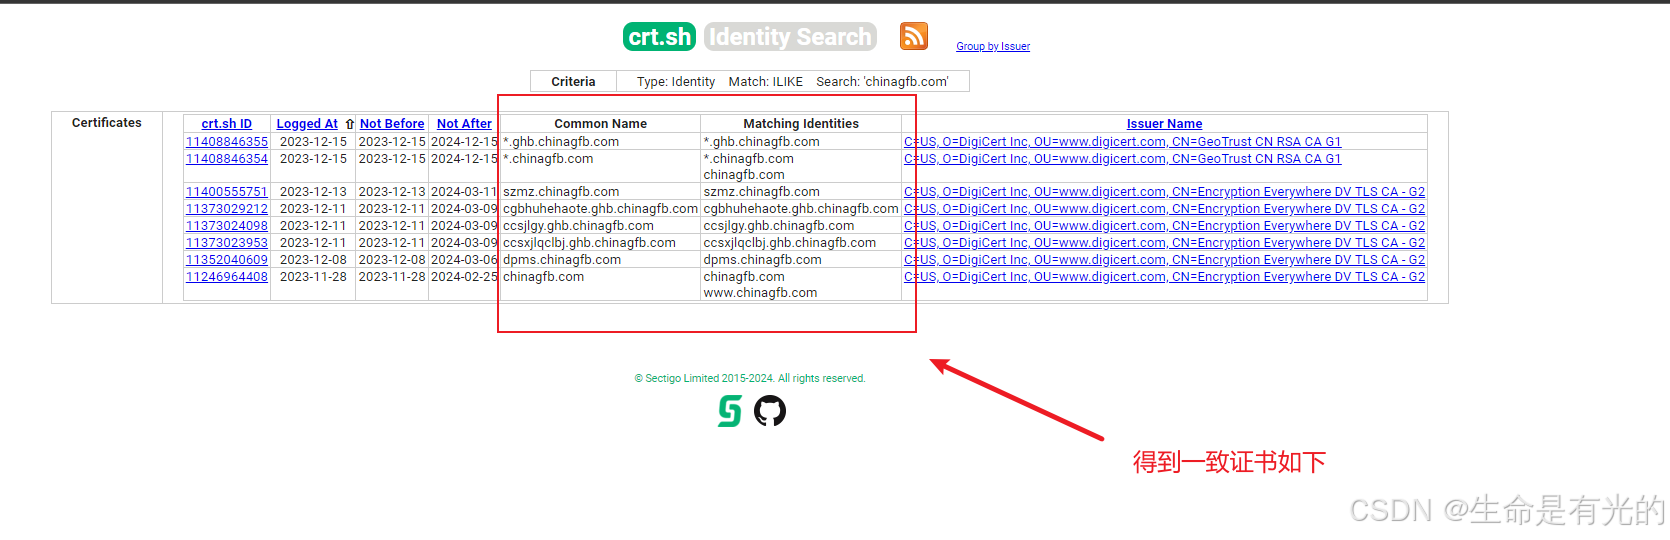Sort by Not After column header
The height and width of the screenshot is (540, 1670).
click(464, 124)
